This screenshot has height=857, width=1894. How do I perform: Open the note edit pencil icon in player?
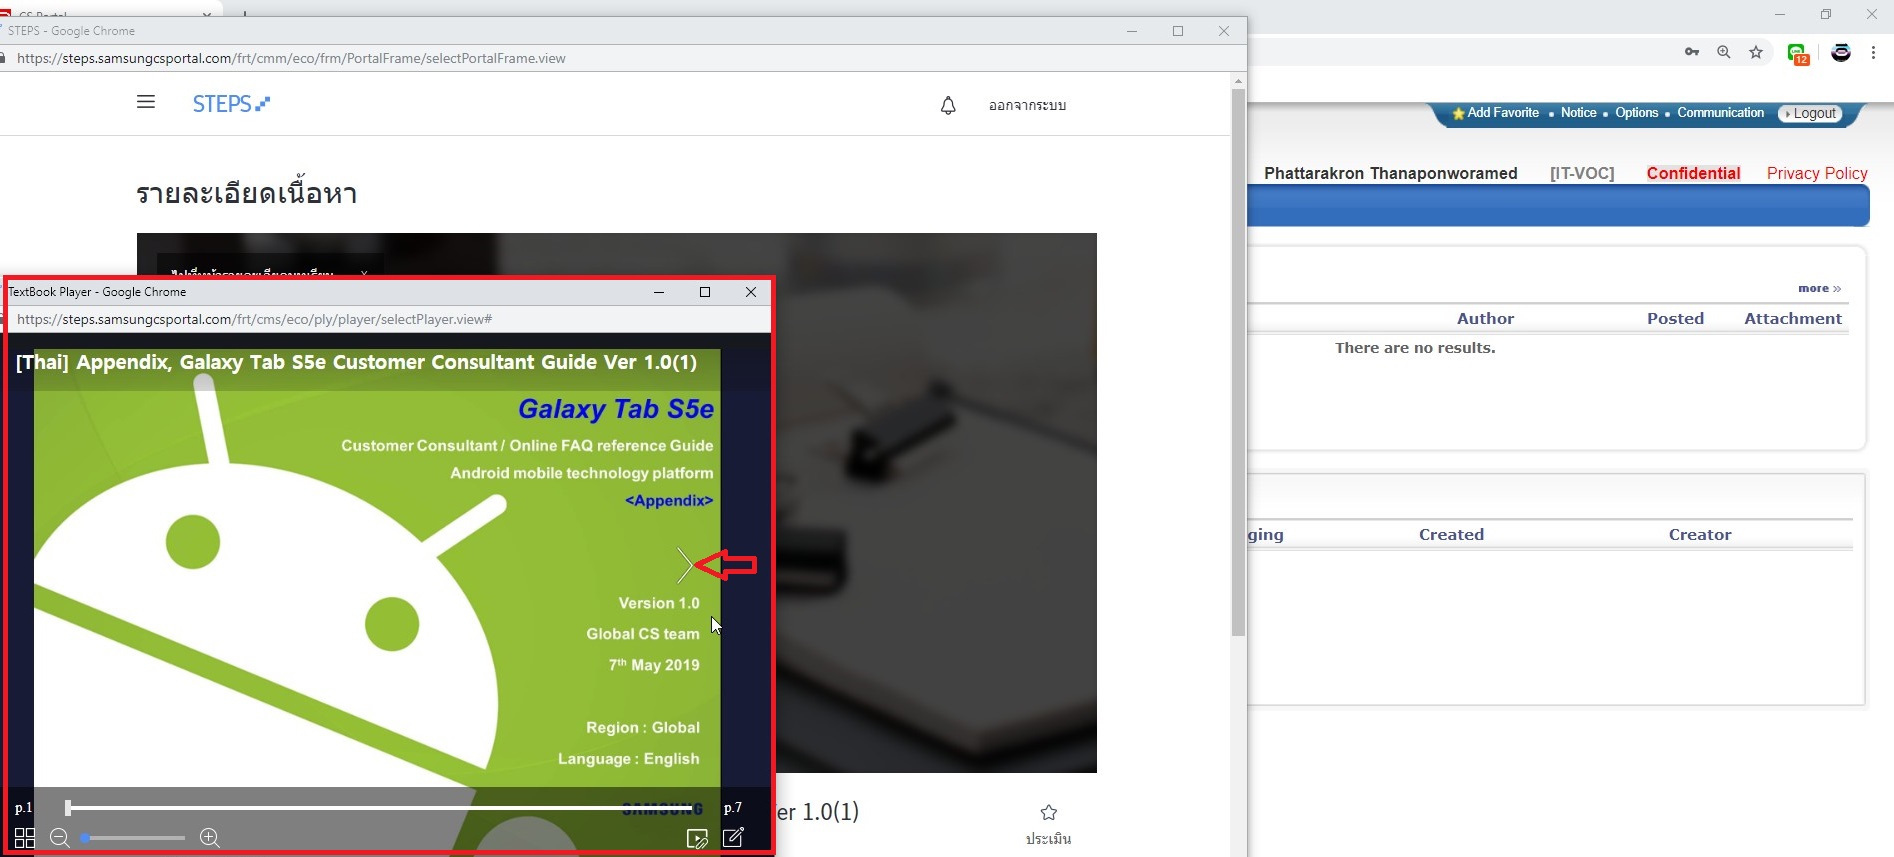(733, 837)
